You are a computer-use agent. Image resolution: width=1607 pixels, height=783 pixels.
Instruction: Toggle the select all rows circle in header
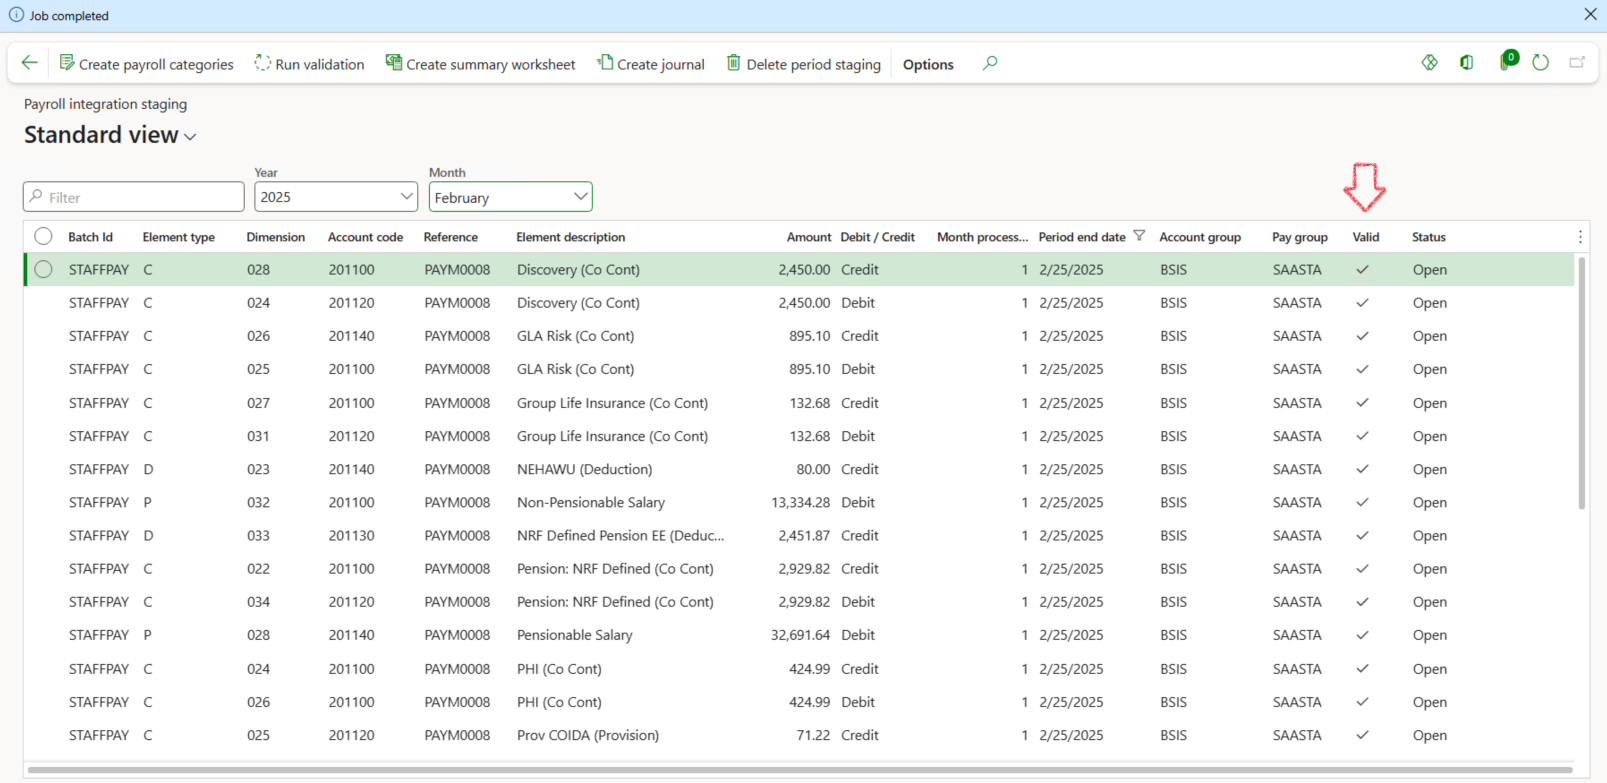pyautogui.click(x=43, y=237)
